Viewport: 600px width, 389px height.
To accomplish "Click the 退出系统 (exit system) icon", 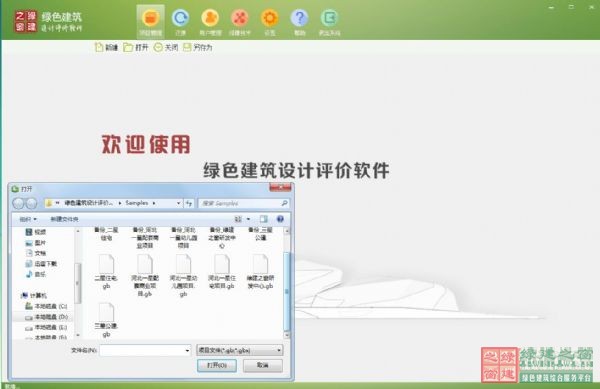I will 329,22.
